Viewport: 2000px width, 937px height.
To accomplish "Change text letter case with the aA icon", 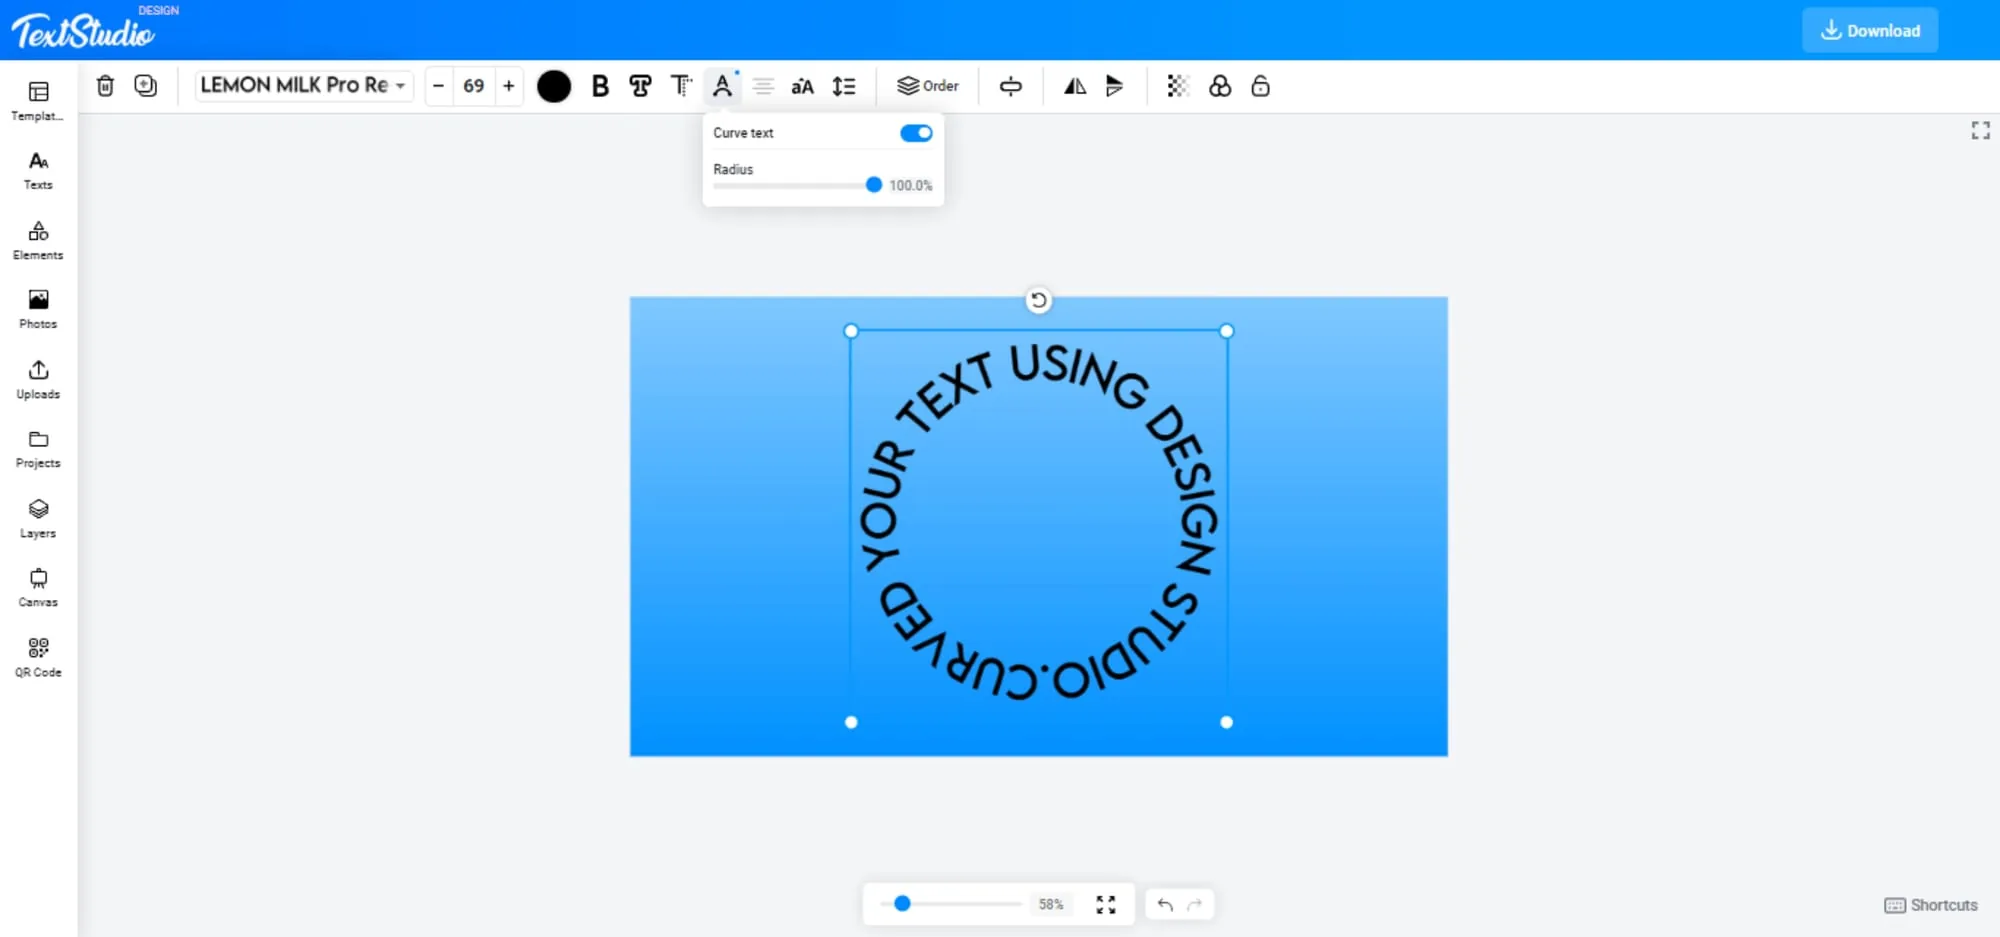I will 802,86.
